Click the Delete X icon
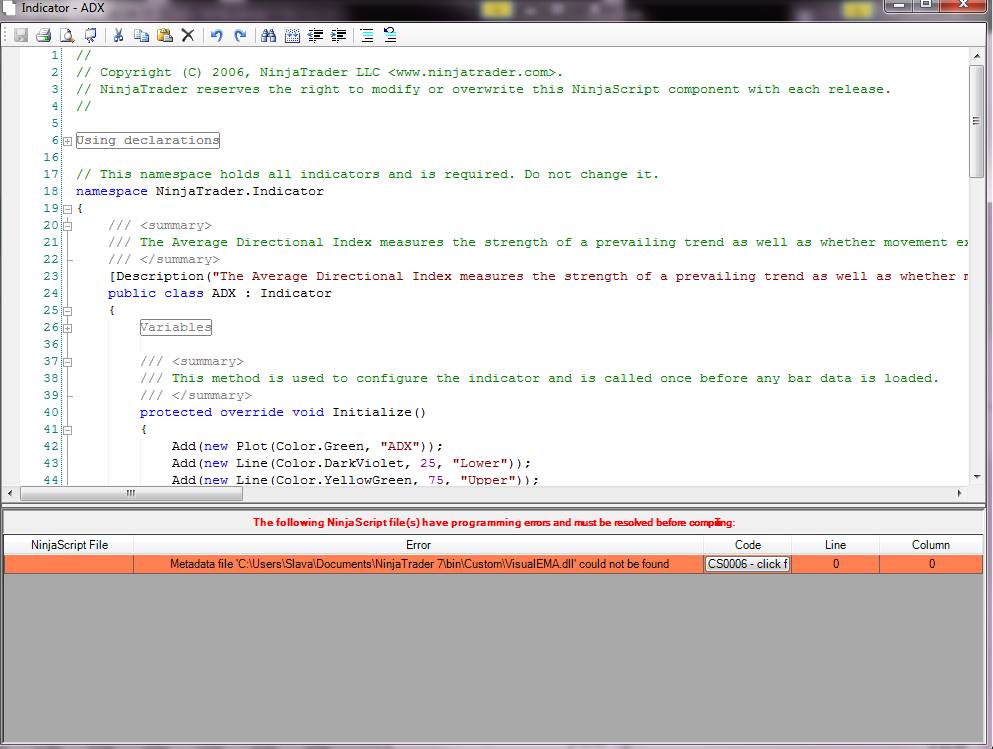 point(188,35)
